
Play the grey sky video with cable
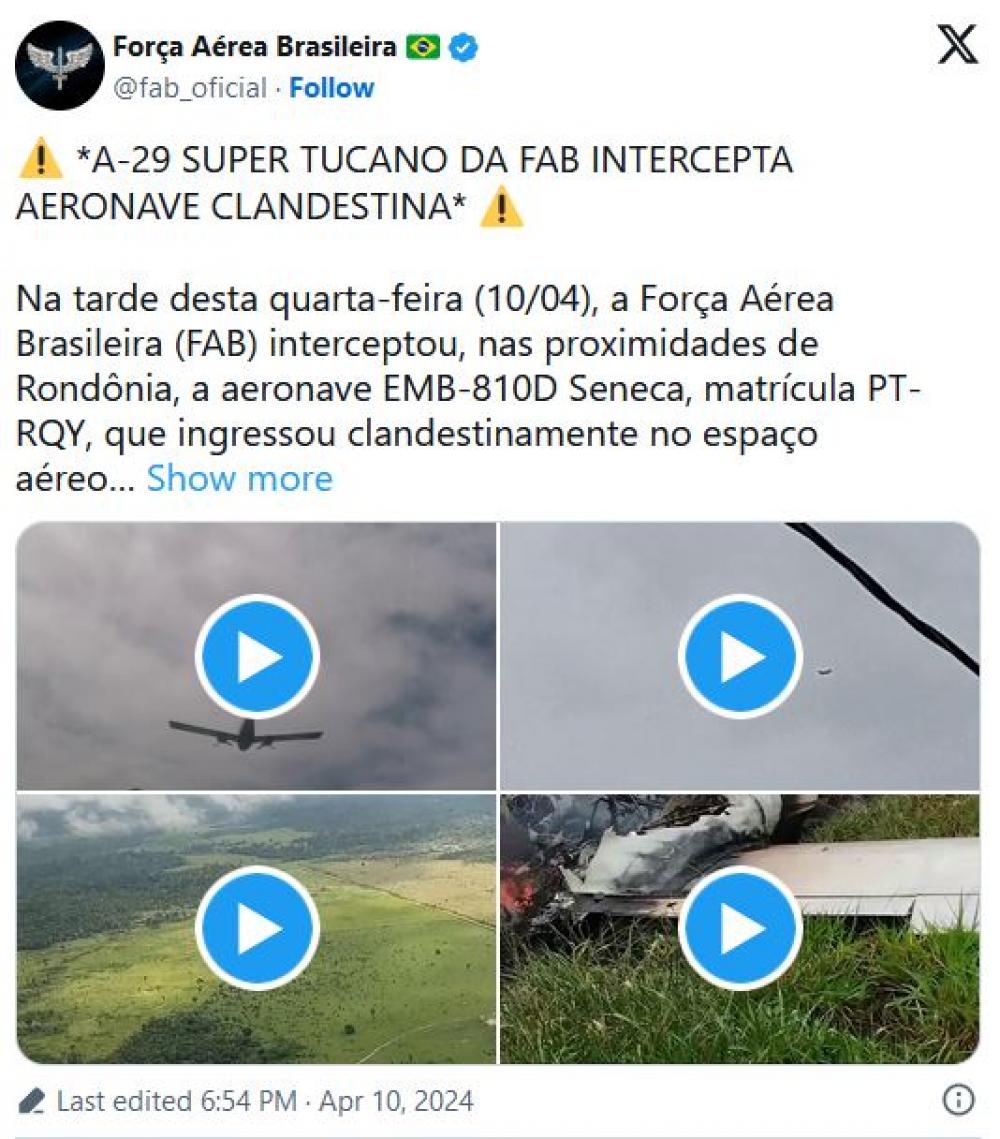point(740,657)
